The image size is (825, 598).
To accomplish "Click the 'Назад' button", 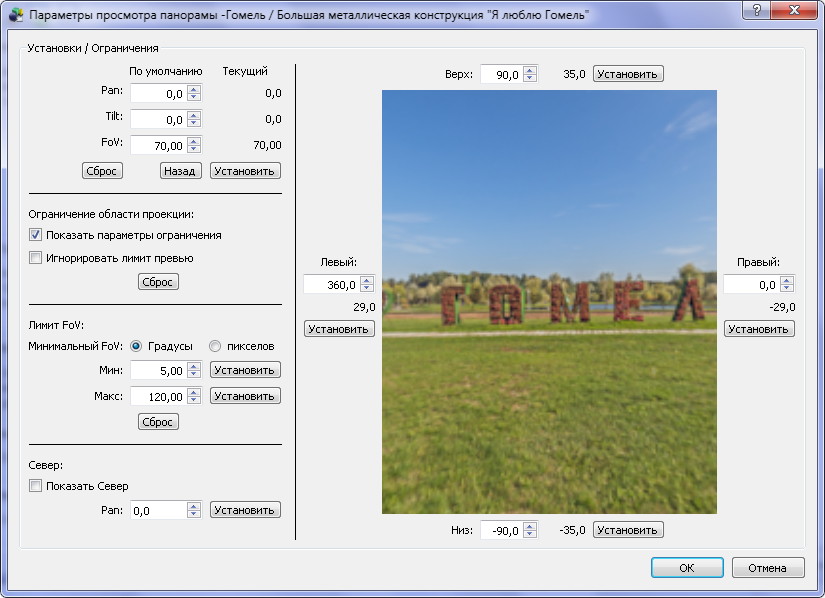I will point(180,171).
